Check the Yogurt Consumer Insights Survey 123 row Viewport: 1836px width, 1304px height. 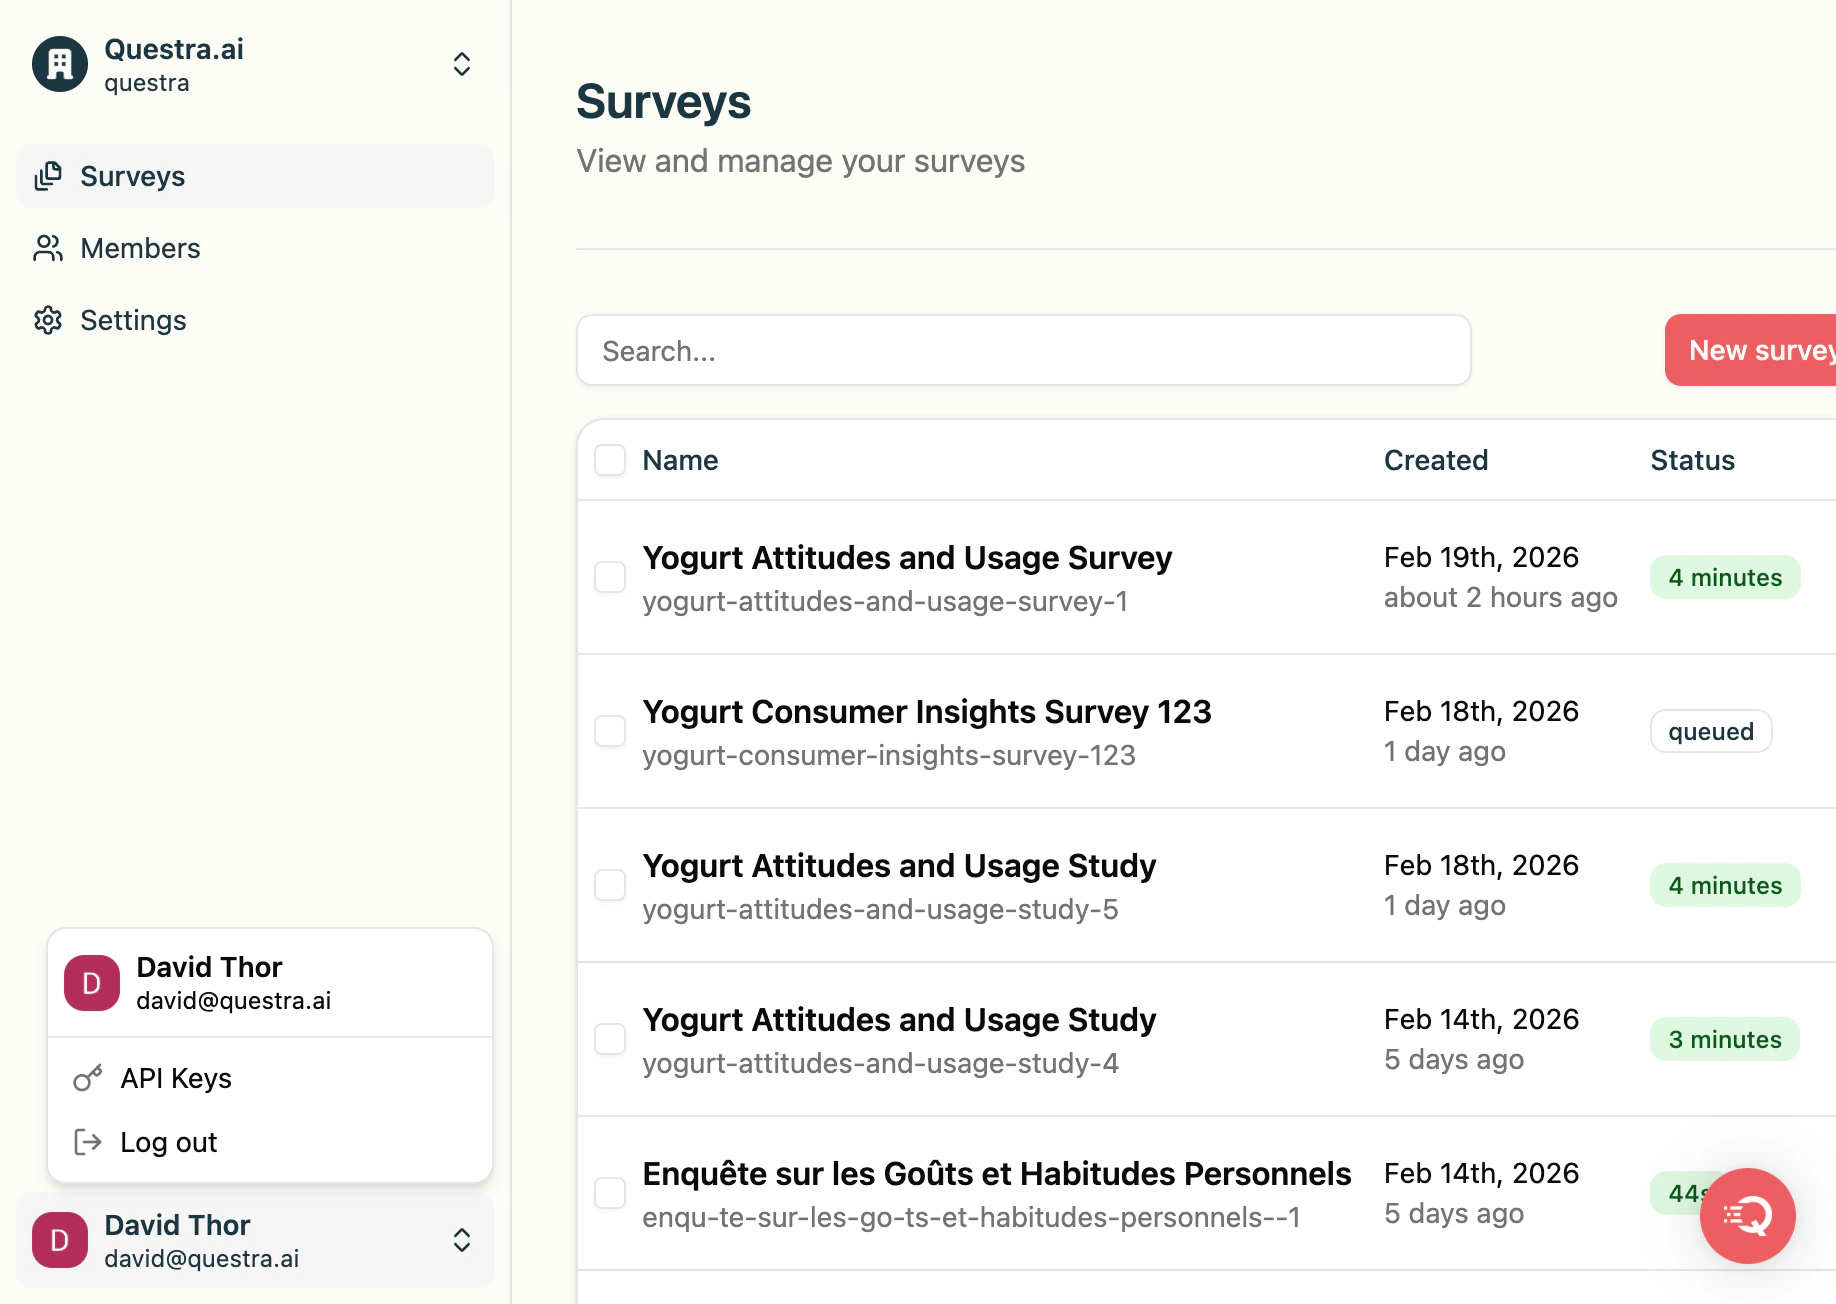[x=610, y=731]
